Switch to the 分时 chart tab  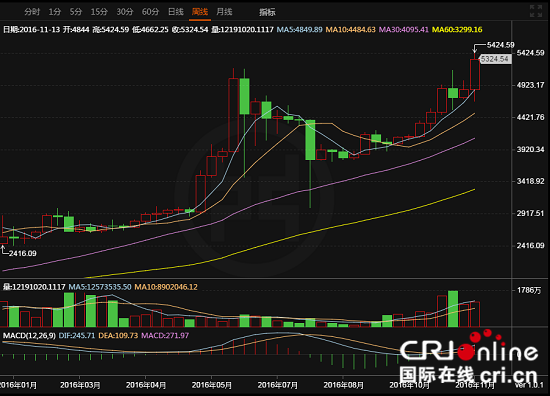point(32,12)
